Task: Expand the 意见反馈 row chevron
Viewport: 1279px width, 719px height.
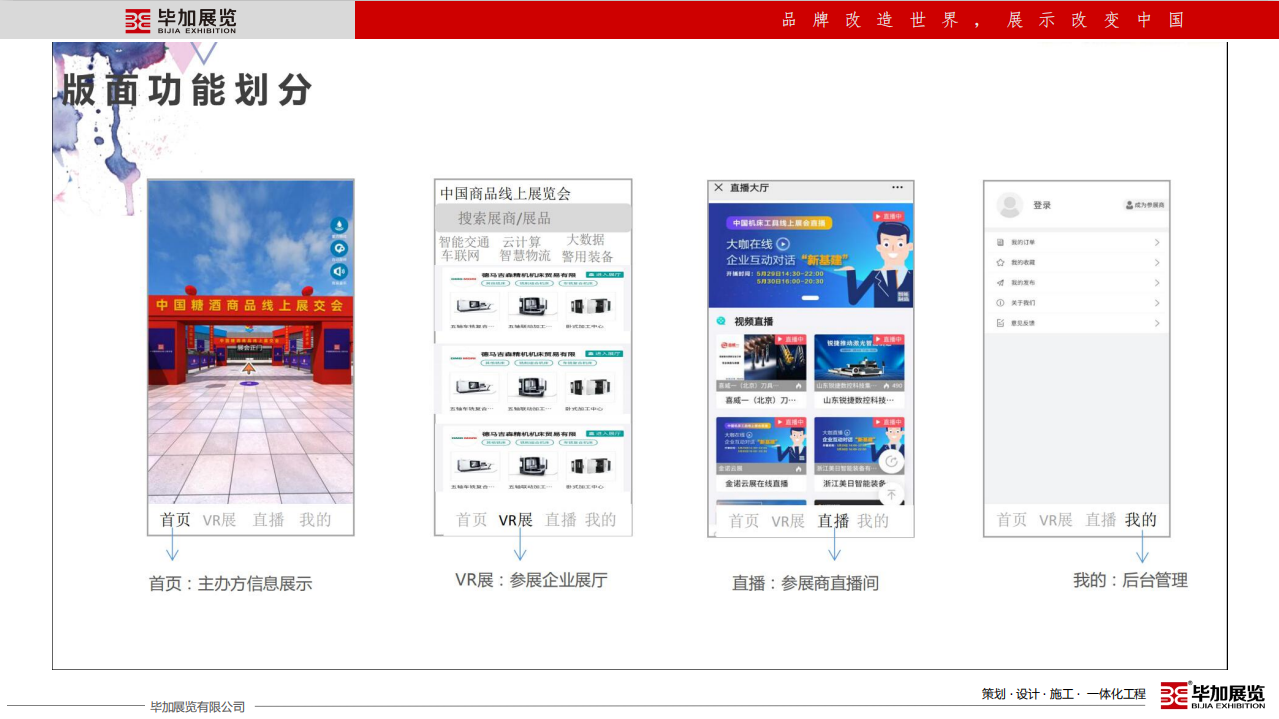Action: tap(1157, 323)
